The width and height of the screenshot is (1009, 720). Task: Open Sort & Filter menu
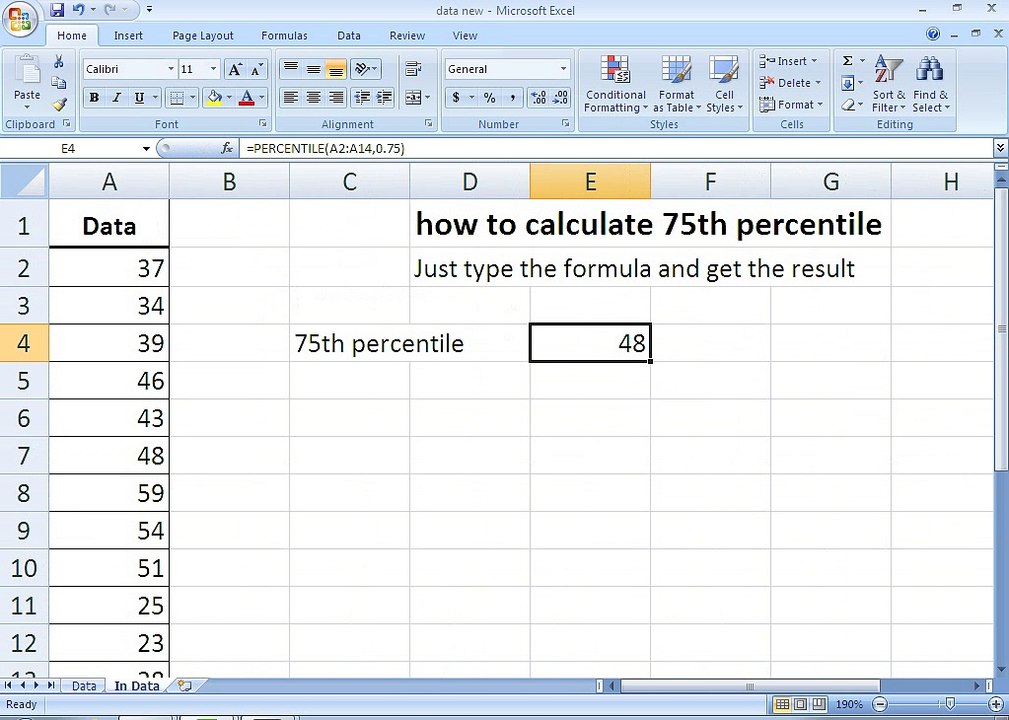(x=889, y=84)
